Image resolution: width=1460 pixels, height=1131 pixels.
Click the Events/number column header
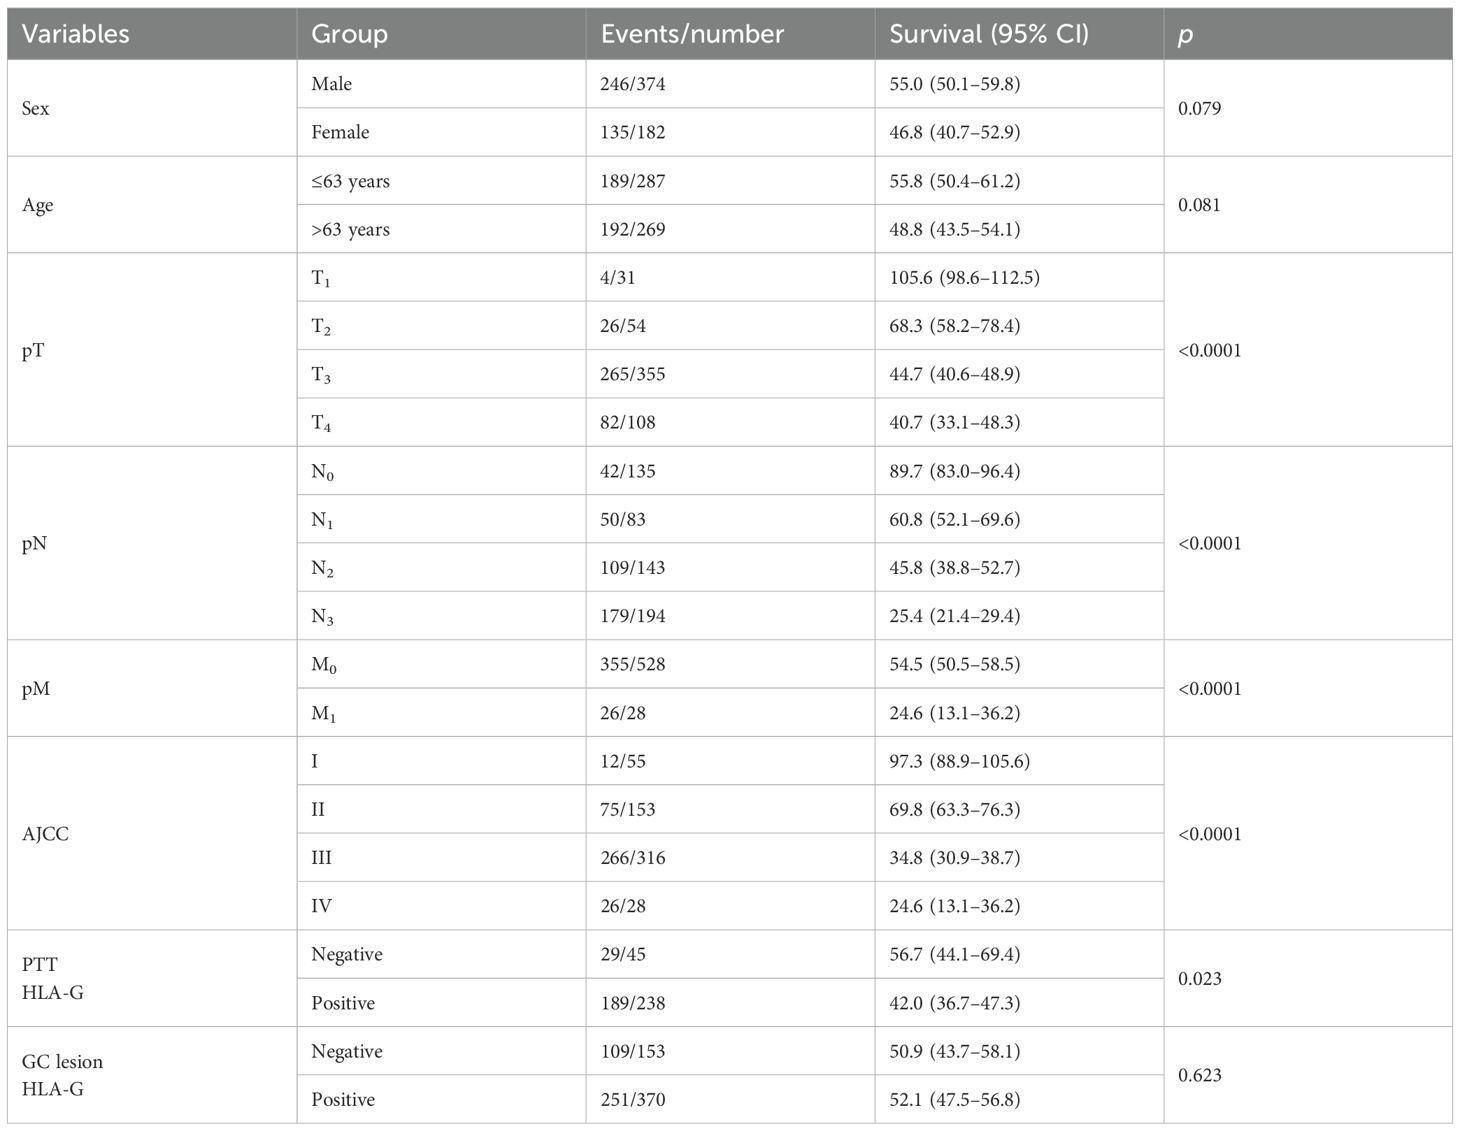click(x=692, y=34)
